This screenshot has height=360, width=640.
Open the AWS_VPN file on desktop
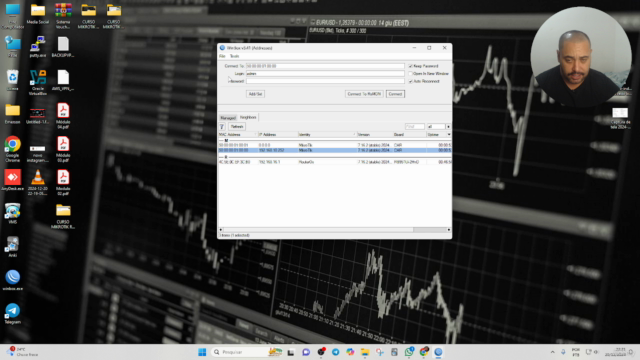tap(63, 80)
